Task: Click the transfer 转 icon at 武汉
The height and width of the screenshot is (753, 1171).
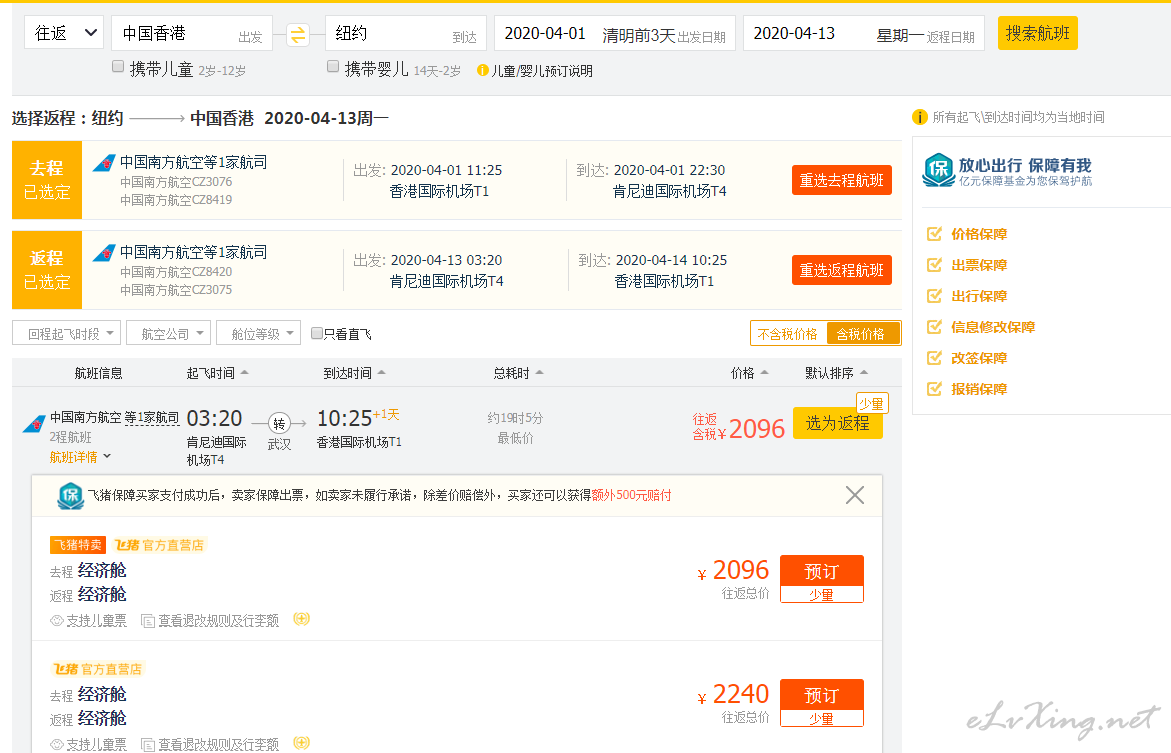Action: 279,424
